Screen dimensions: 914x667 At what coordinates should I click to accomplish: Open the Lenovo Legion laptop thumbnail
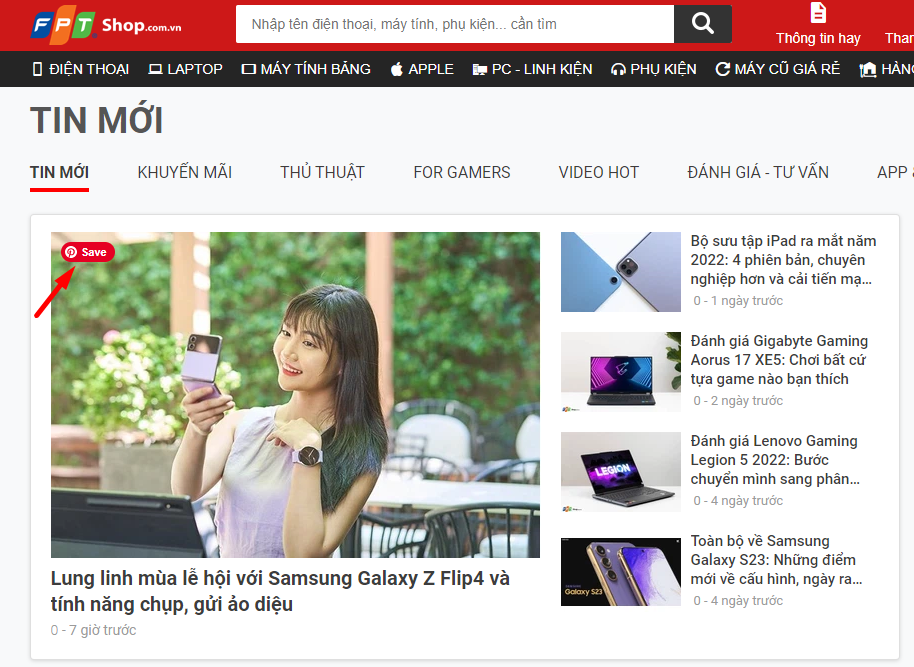[621, 472]
